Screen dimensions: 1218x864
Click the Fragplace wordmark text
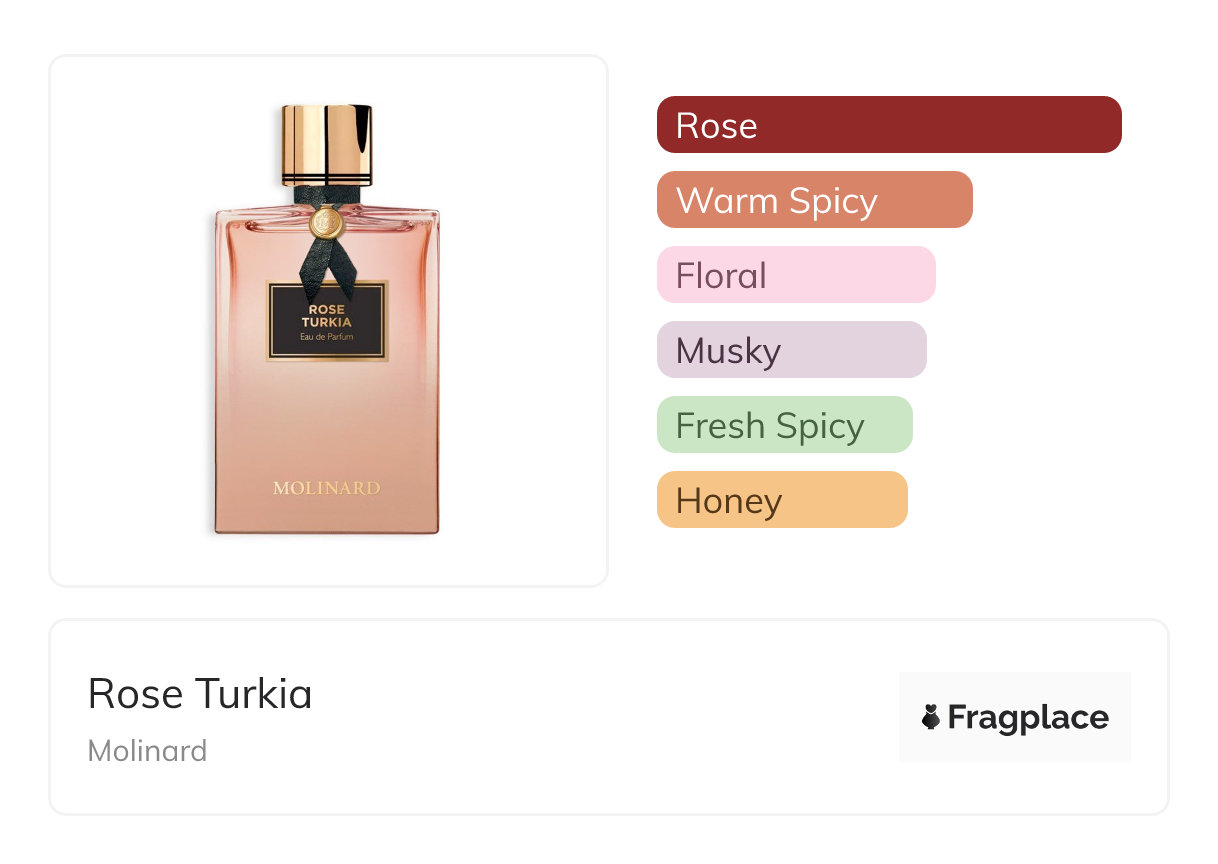tap(1028, 718)
